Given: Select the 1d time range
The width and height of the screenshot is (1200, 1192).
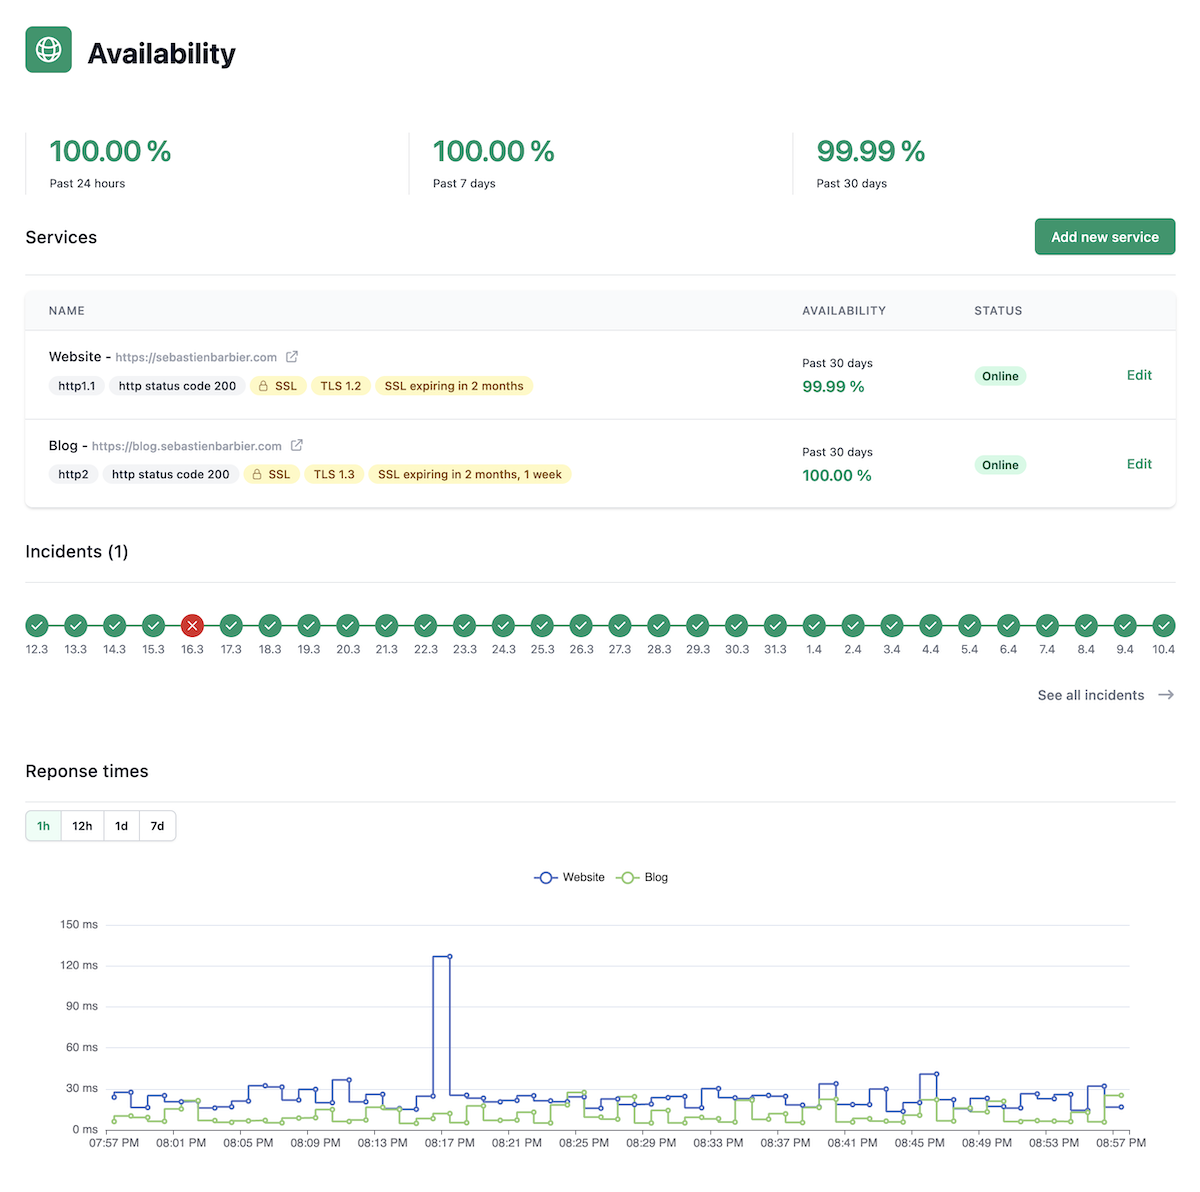Looking at the screenshot, I should (121, 826).
